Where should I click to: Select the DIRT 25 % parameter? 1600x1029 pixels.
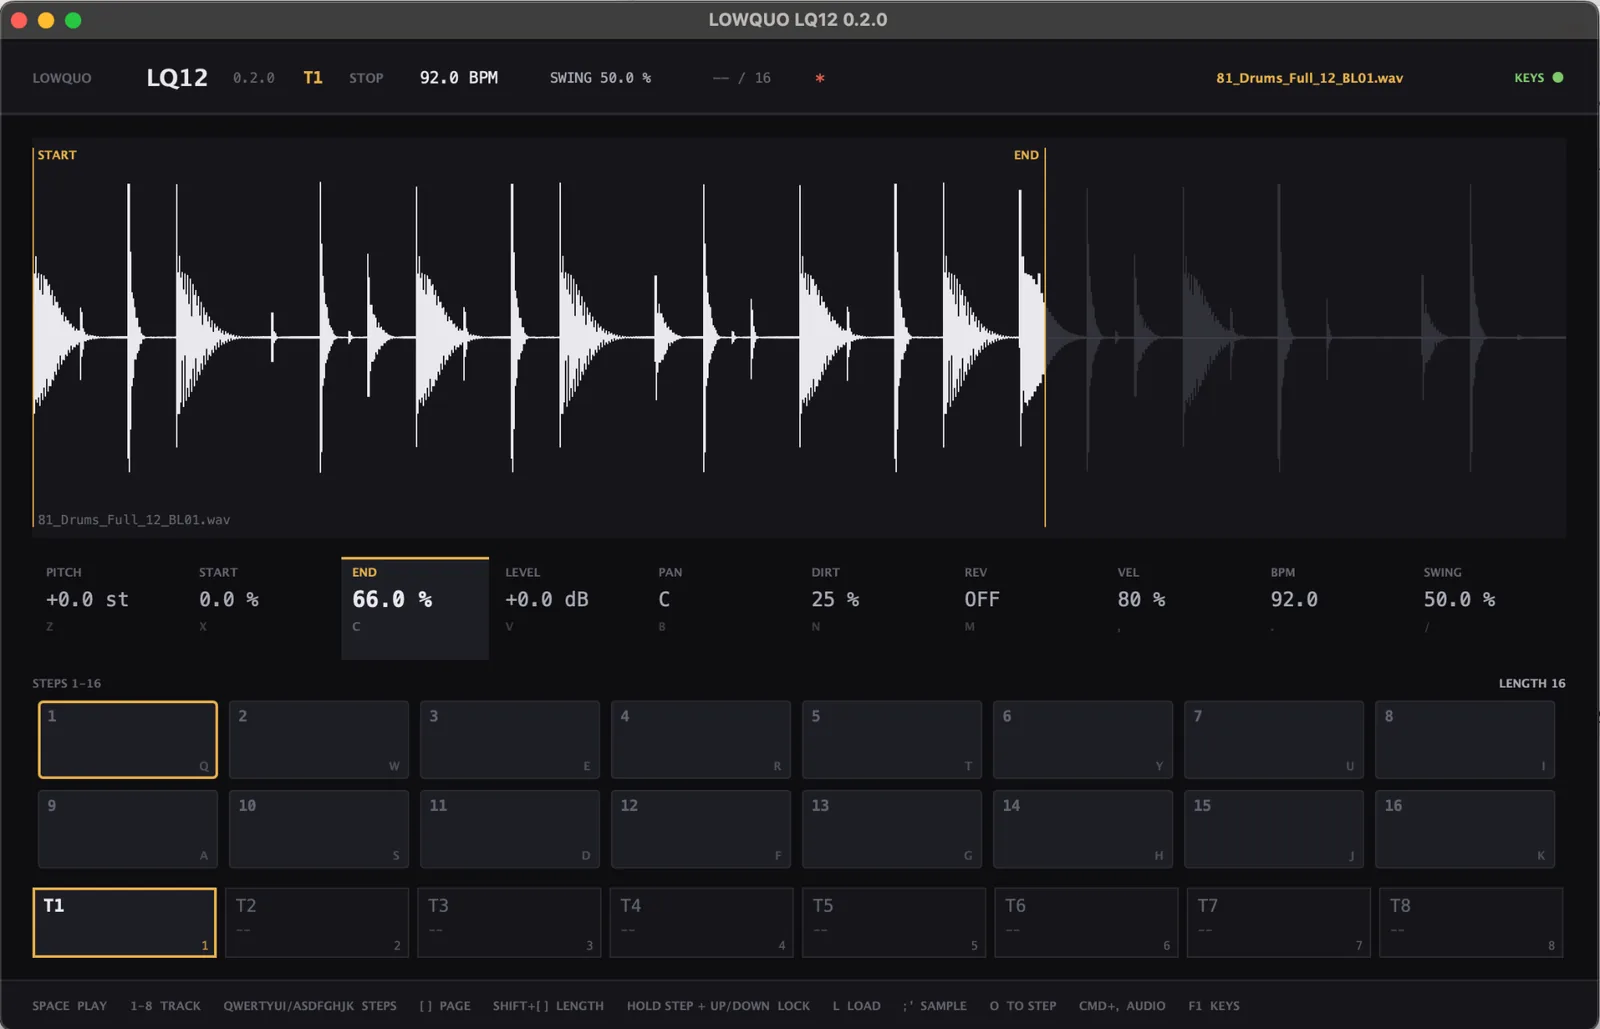[874, 608]
